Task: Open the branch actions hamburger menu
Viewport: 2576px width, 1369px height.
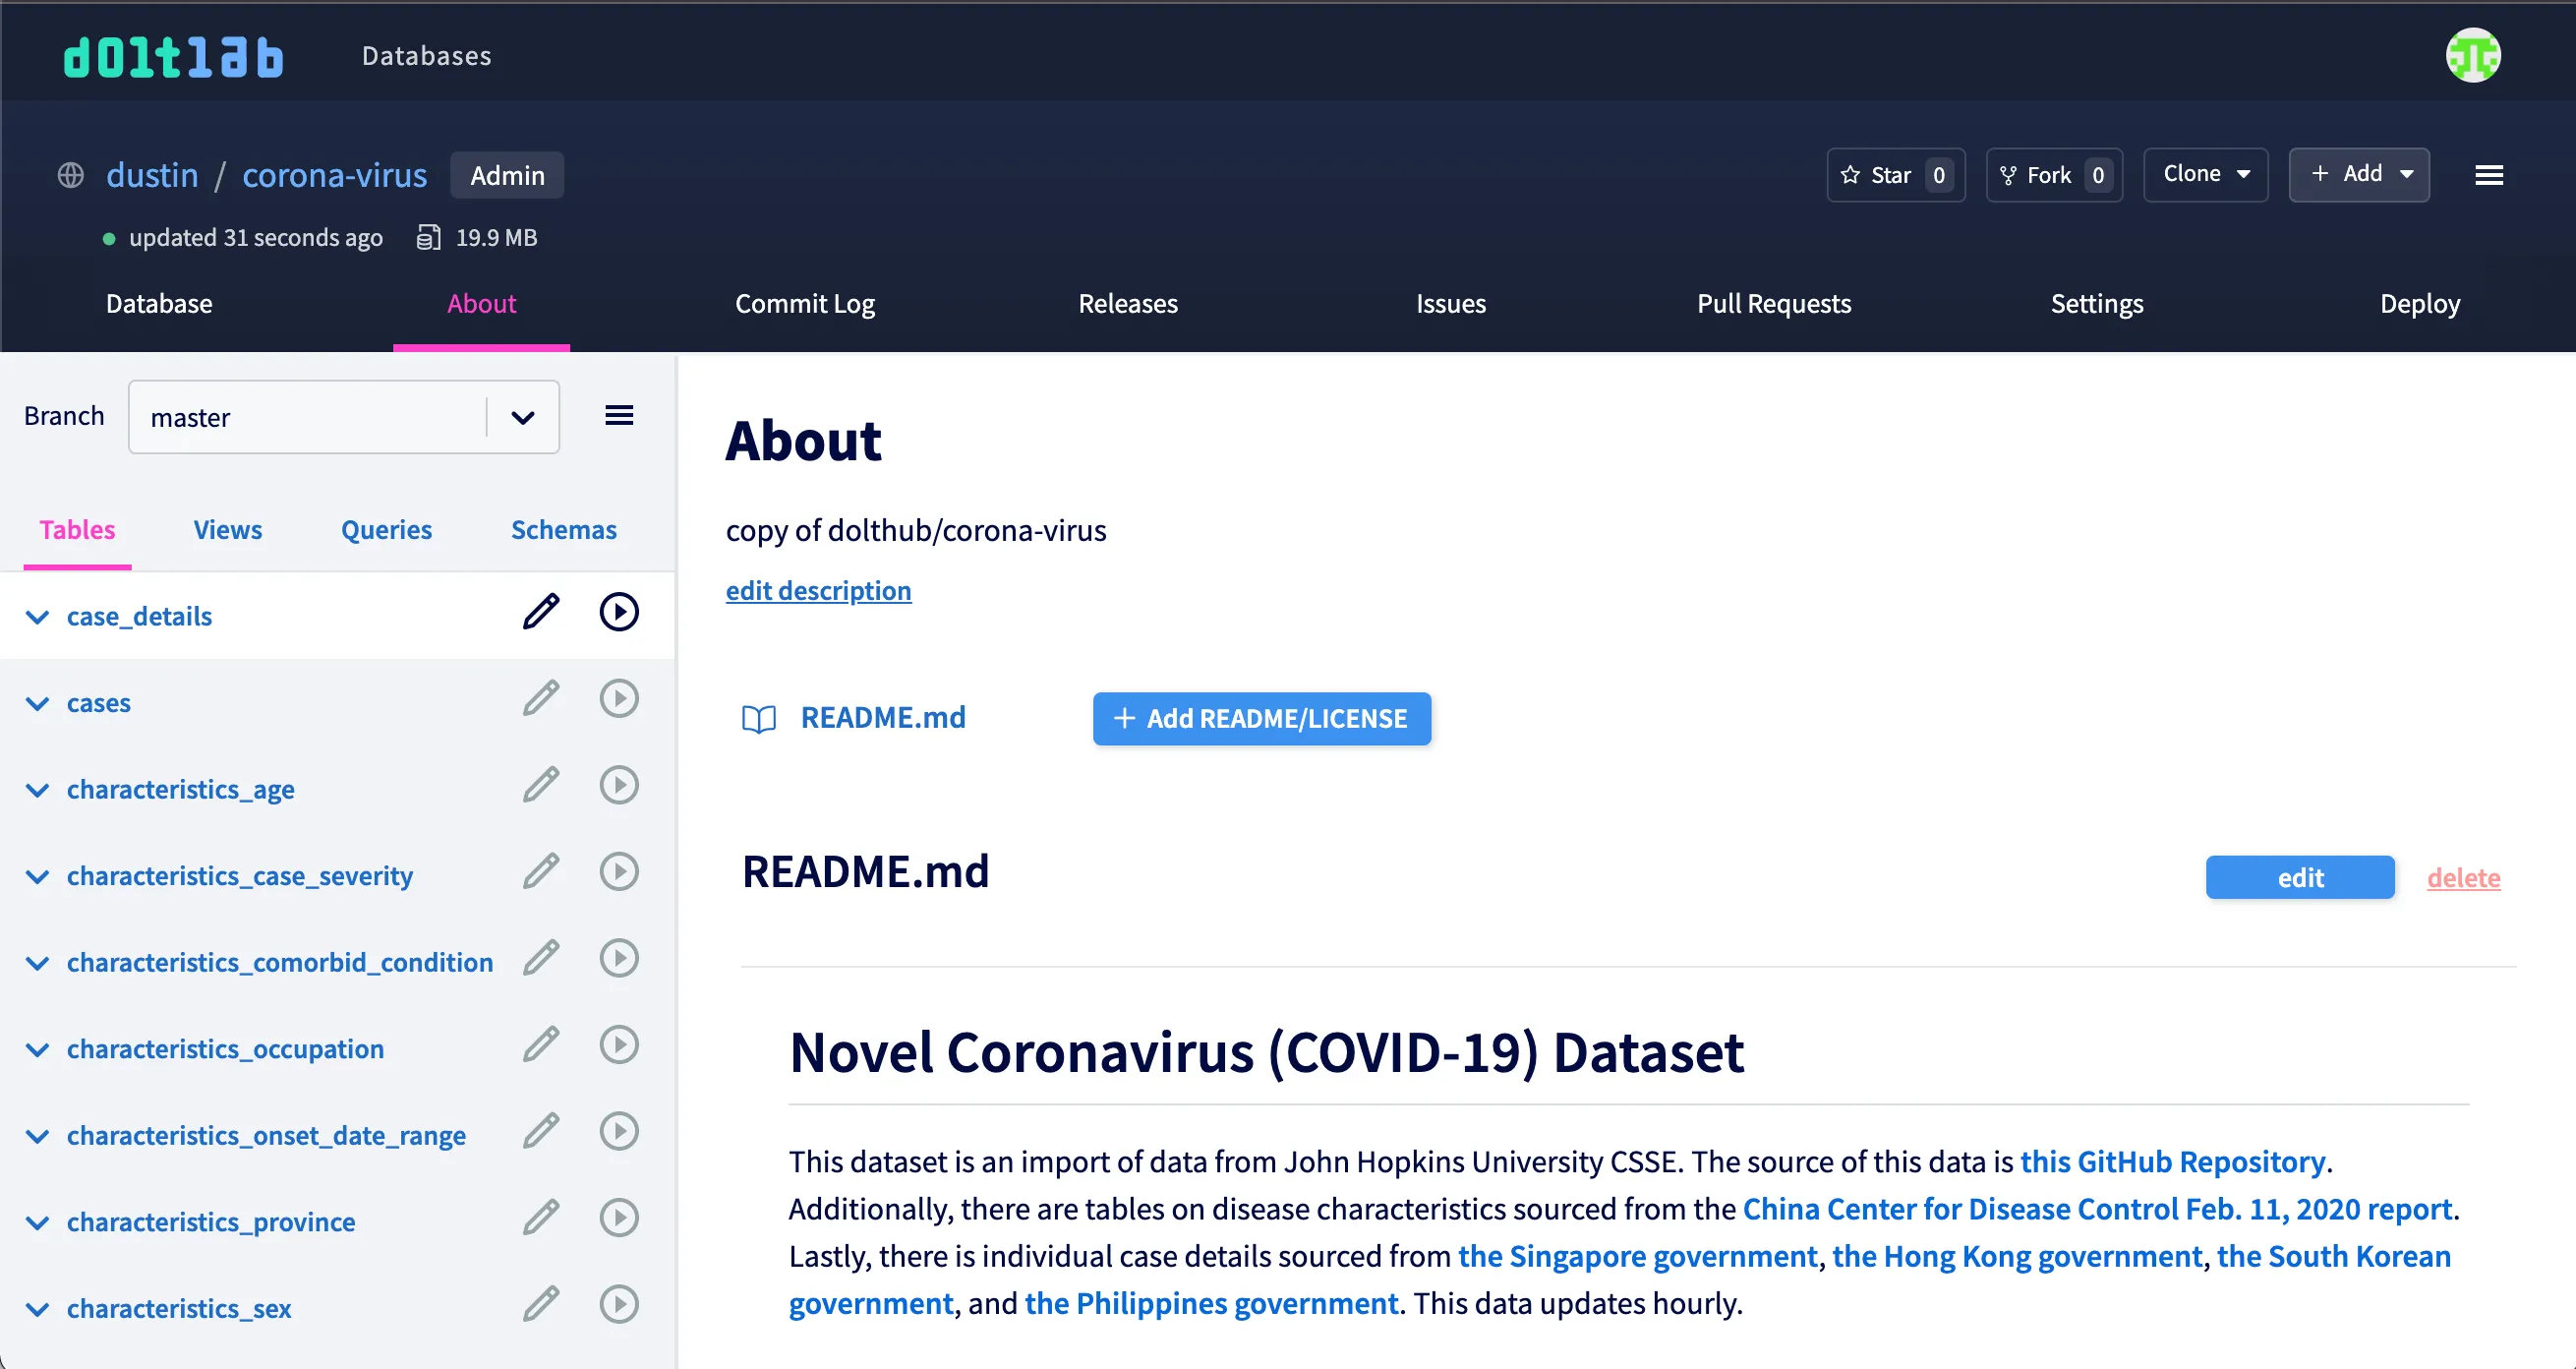Action: coord(619,414)
